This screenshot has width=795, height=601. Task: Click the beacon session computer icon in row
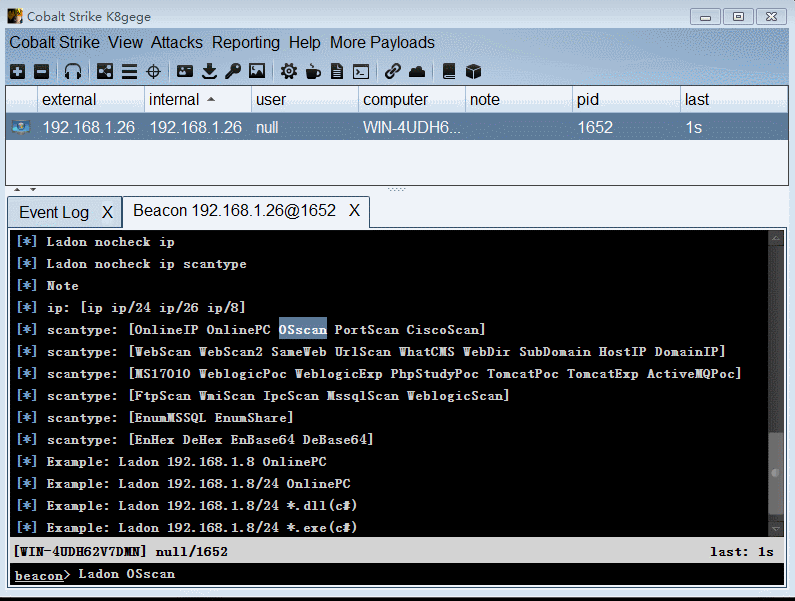21,127
